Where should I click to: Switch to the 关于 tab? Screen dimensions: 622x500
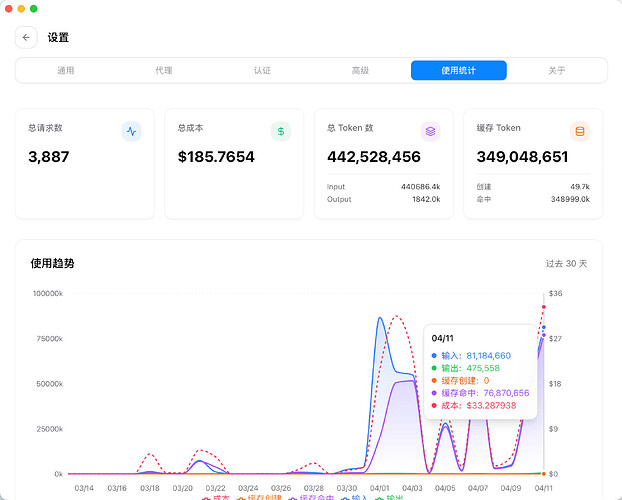(x=557, y=71)
